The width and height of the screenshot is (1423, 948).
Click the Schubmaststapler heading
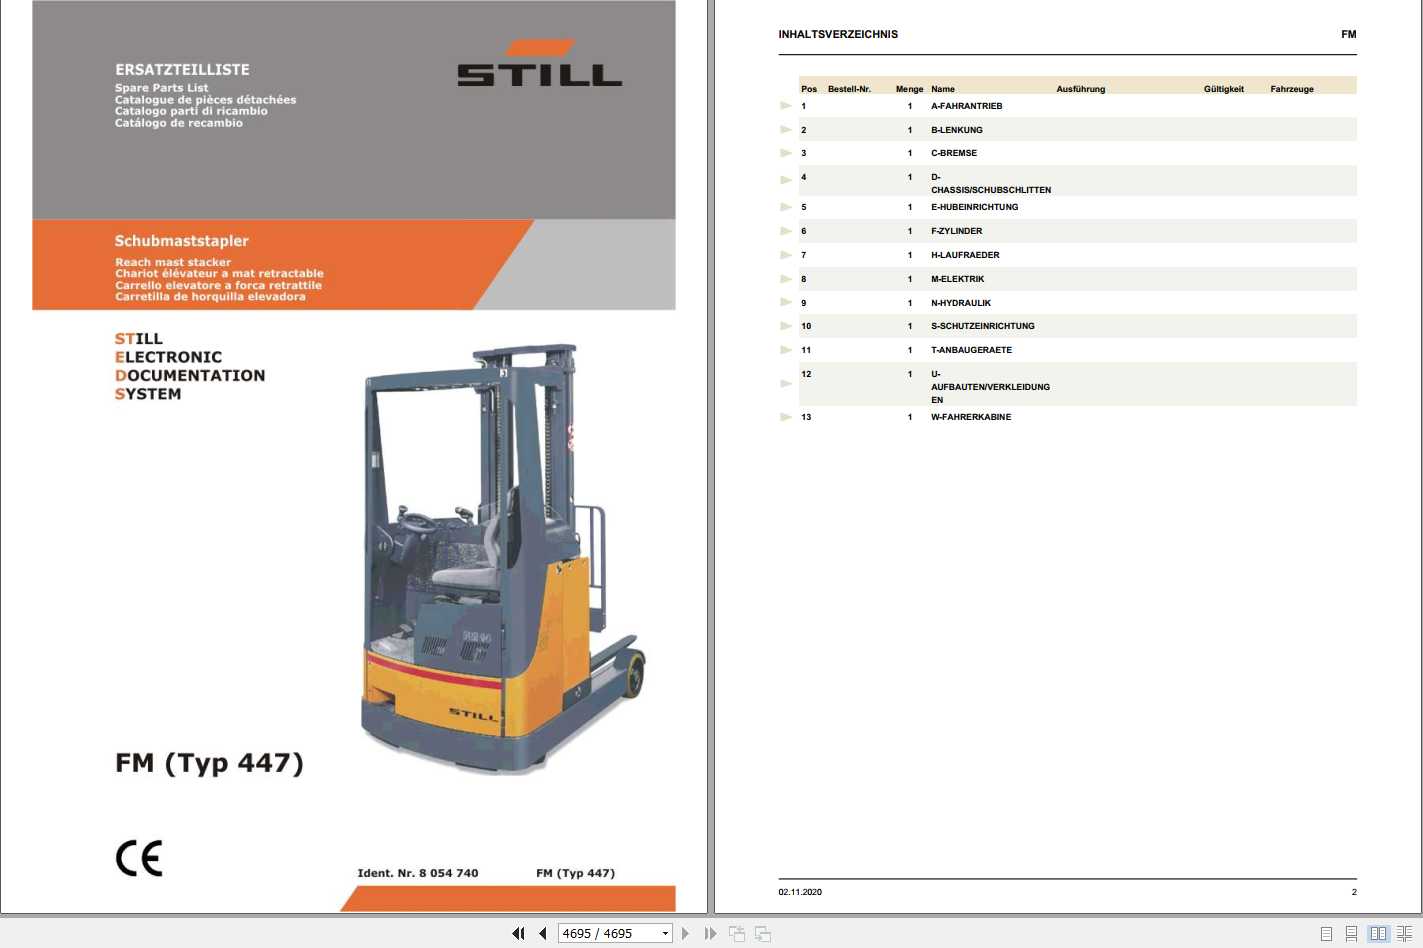(x=181, y=241)
